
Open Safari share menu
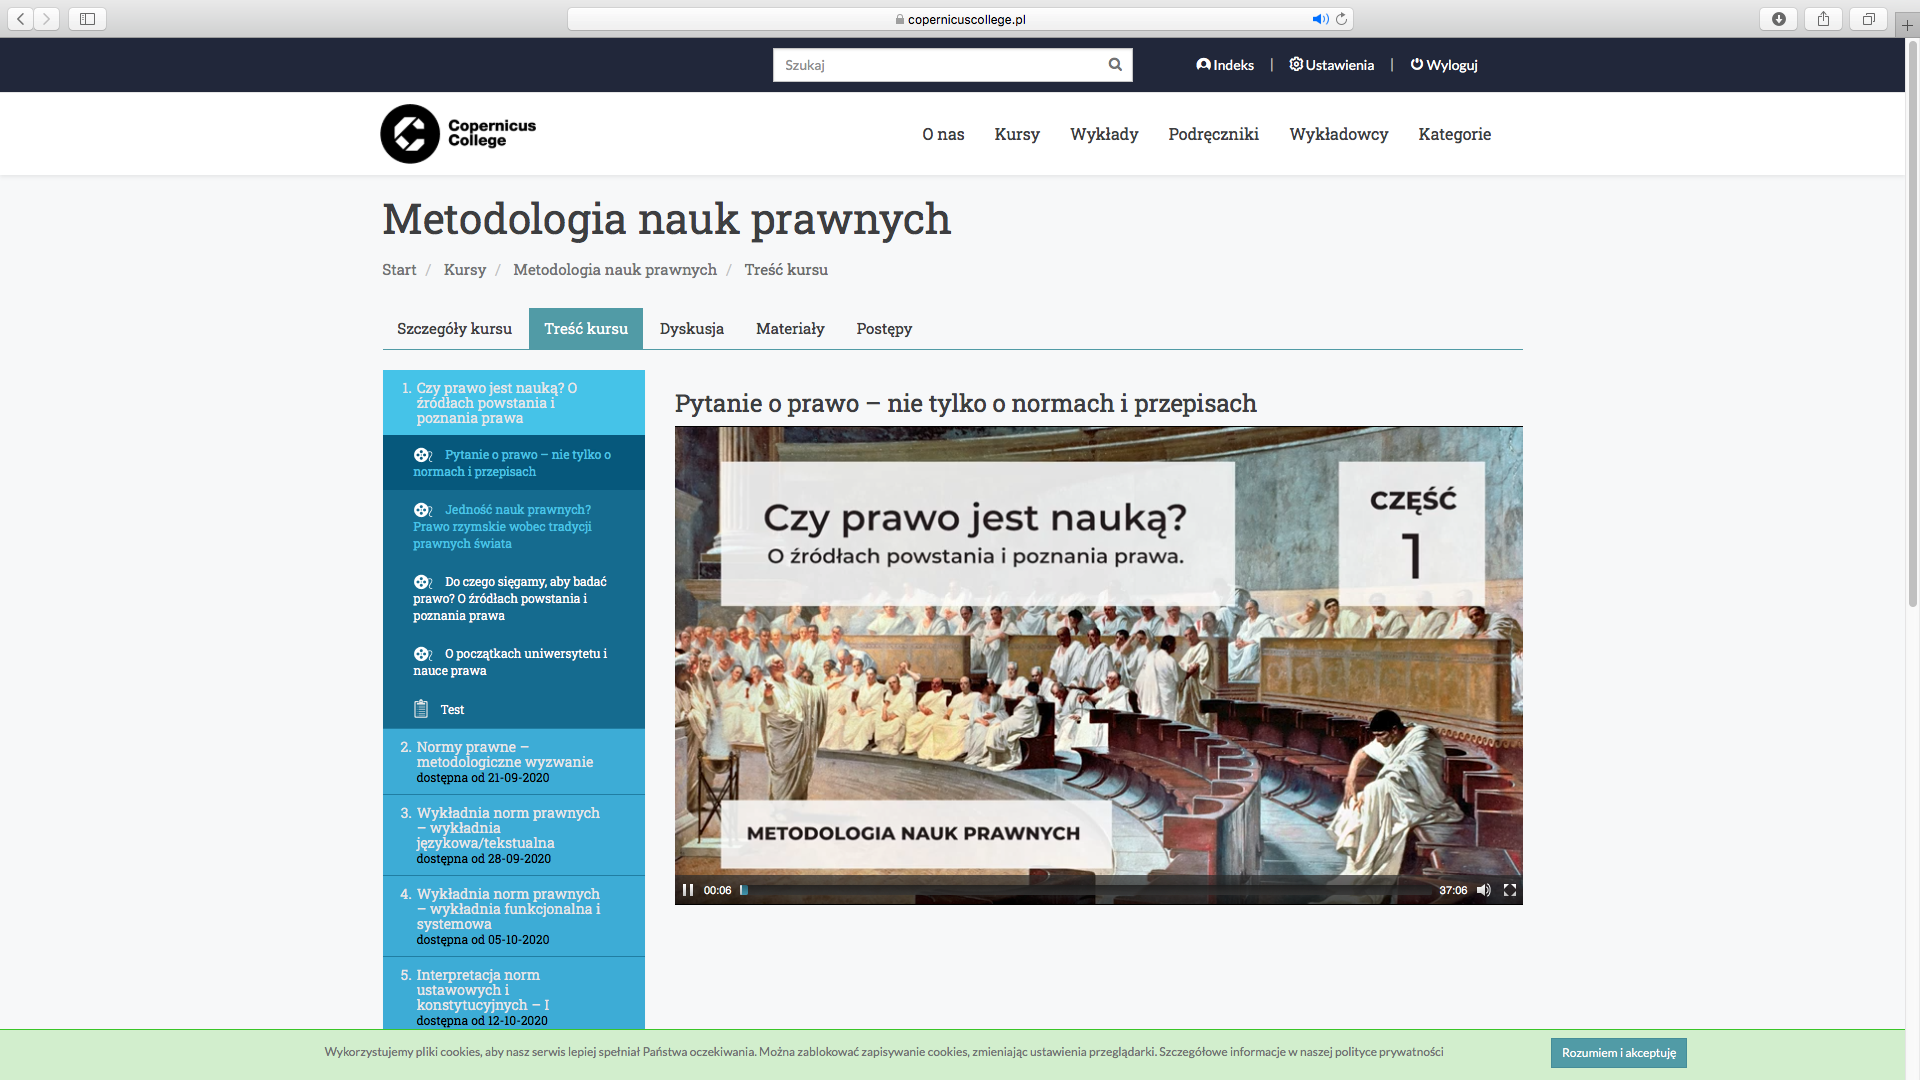pyautogui.click(x=1823, y=19)
